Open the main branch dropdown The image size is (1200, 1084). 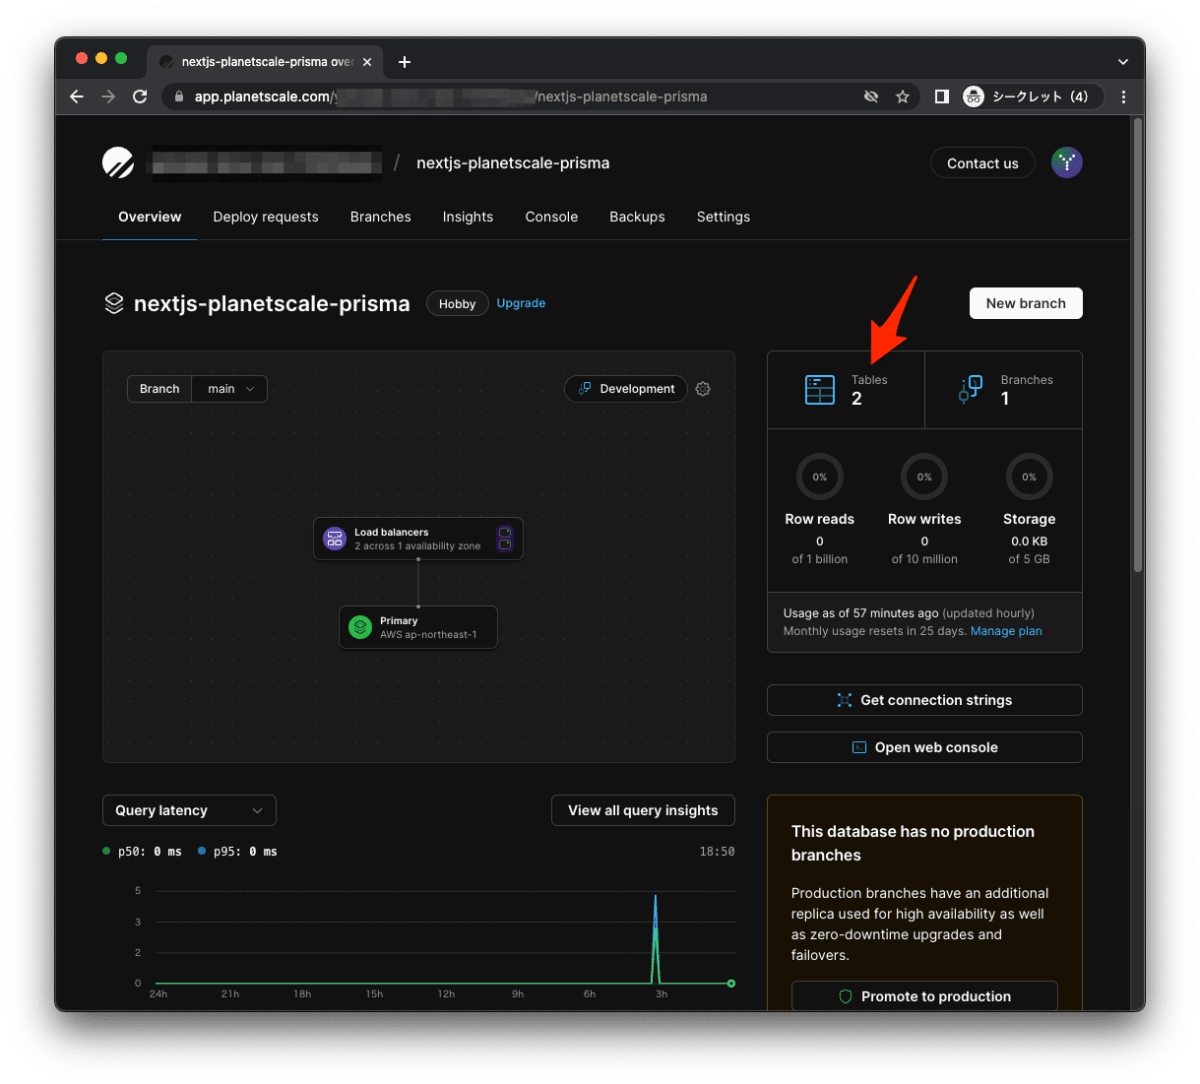click(230, 389)
